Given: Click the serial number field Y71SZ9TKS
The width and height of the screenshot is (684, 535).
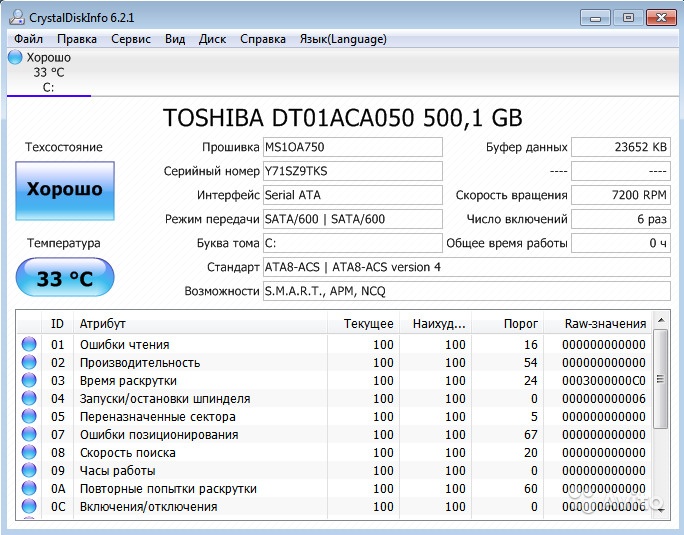Looking at the screenshot, I should pos(352,171).
